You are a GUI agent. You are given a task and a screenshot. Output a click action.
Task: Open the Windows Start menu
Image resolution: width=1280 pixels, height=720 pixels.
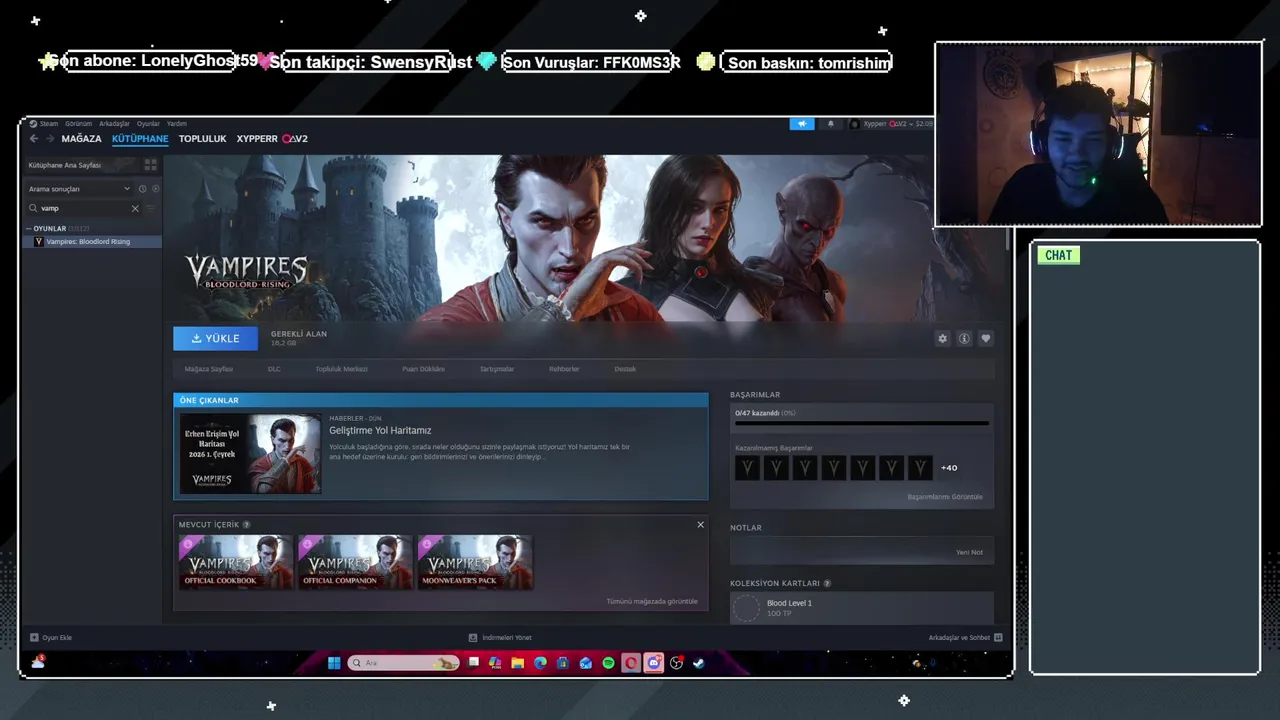(x=334, y=663)
